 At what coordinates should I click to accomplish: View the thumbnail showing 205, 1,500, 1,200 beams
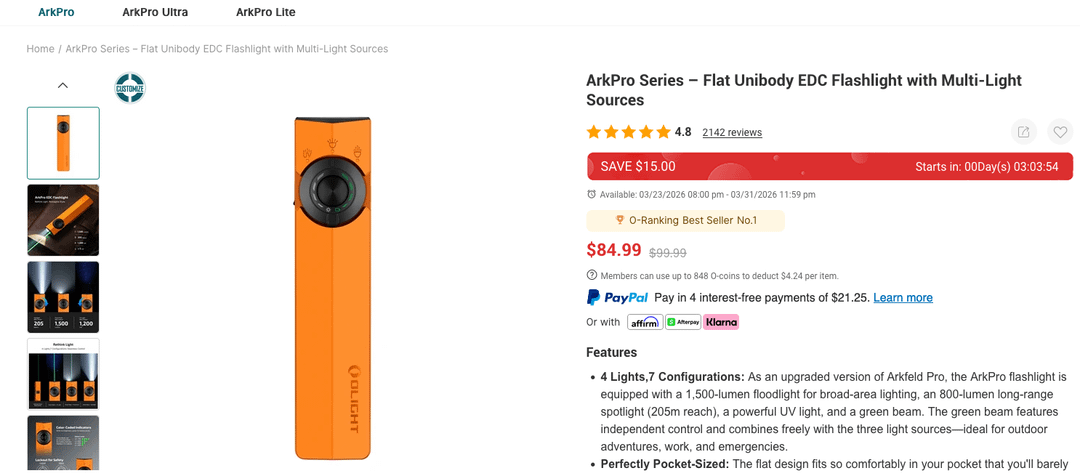pyautogui.click(x=63, y=297)
